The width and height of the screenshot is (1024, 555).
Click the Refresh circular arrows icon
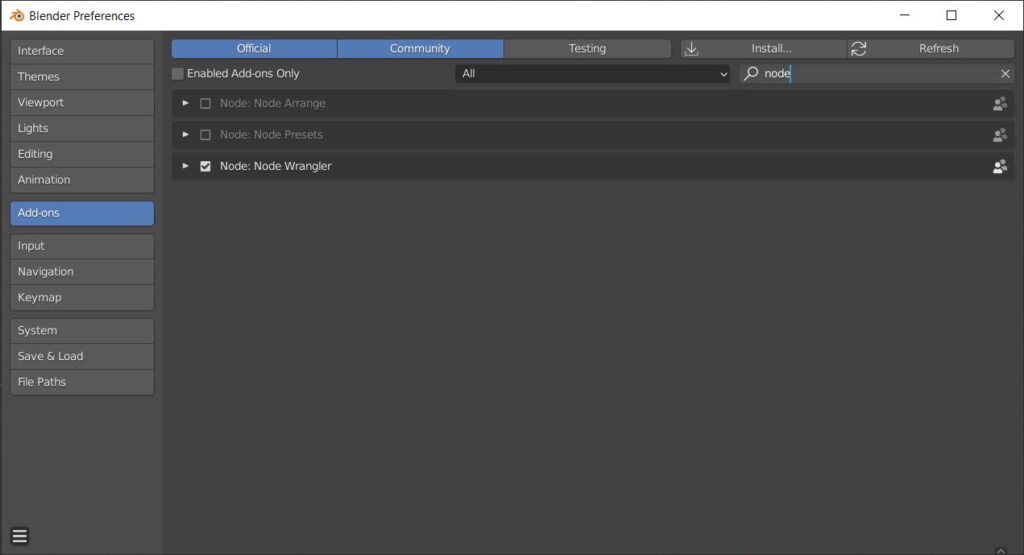858,48
